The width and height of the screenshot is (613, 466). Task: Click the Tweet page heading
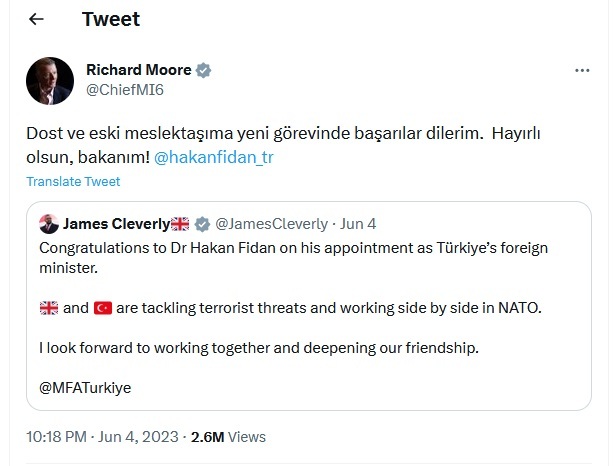[x=110, y=19]
